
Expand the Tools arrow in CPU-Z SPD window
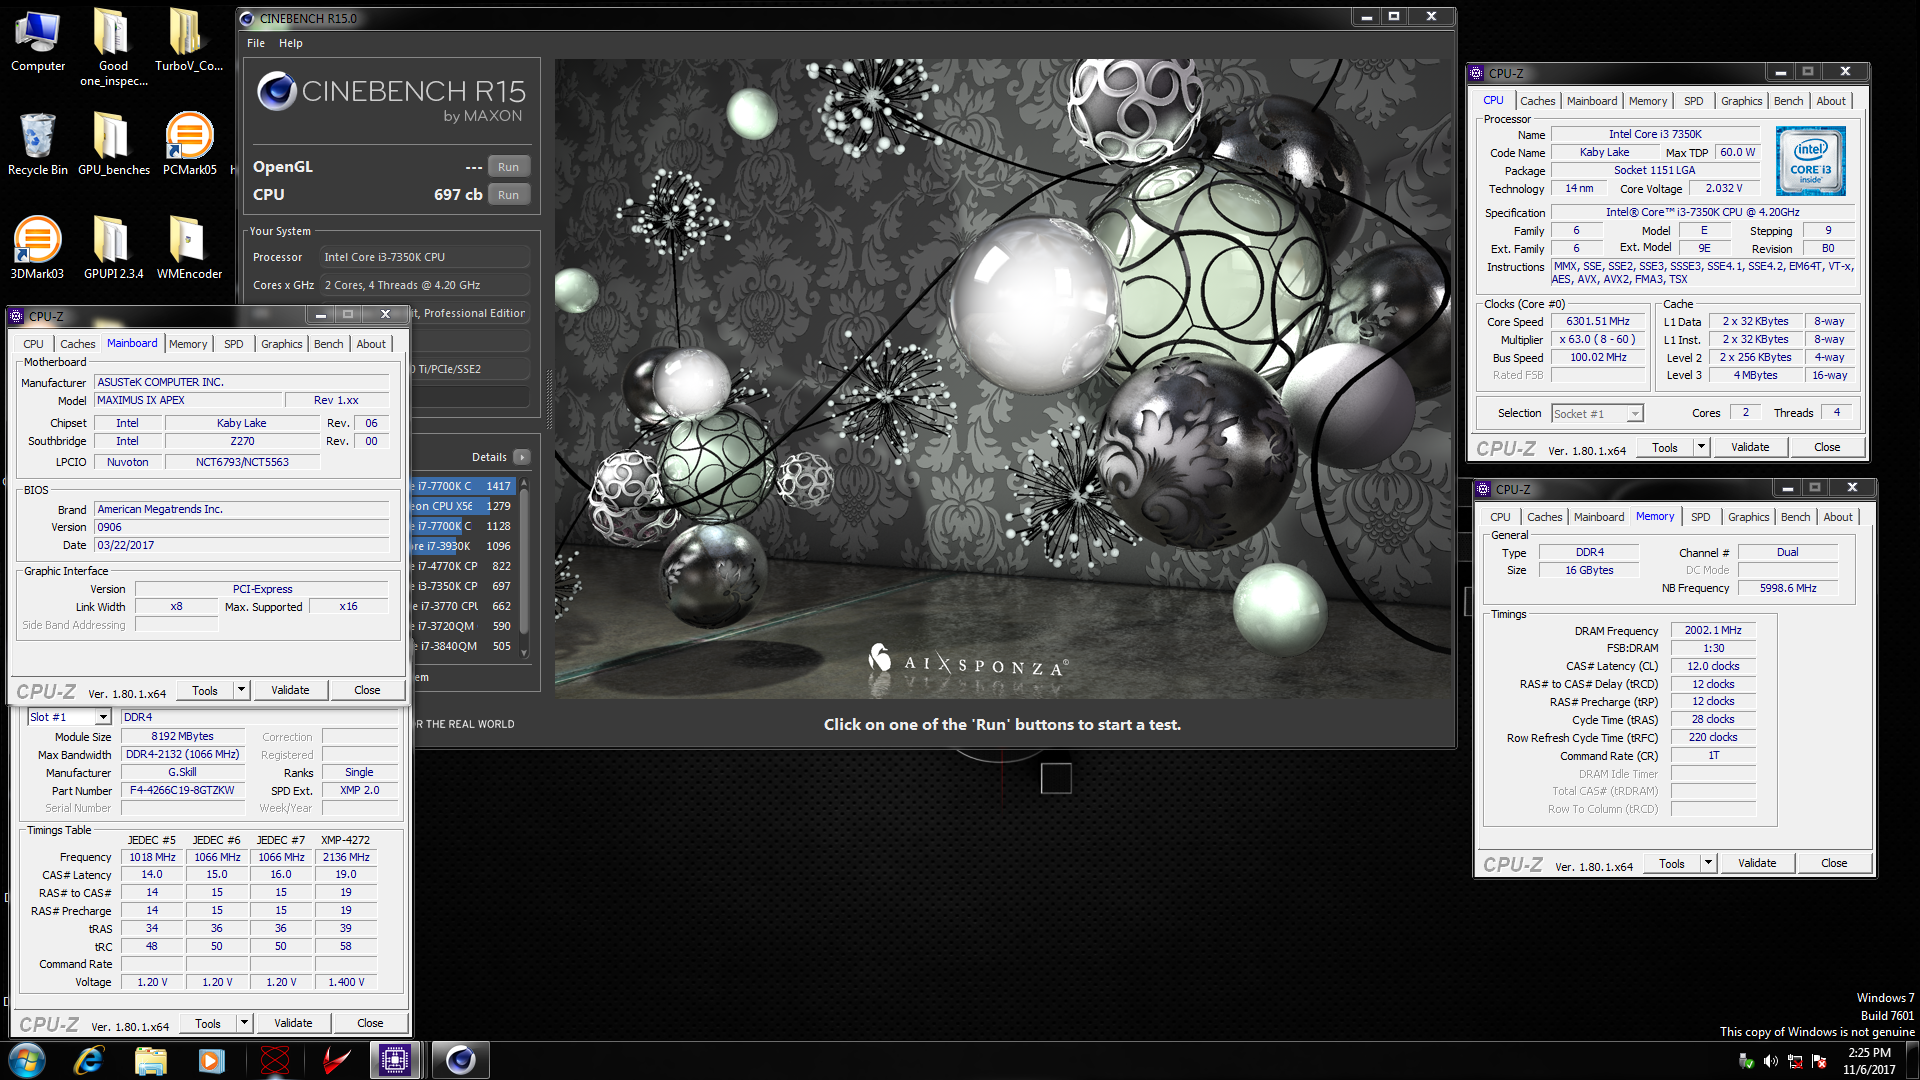[244, 1023]
